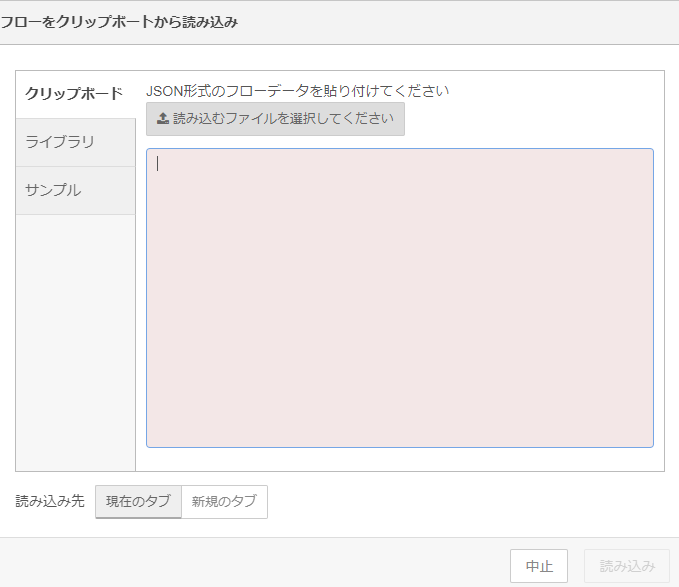This screenshot has height=587, width=679.
Task: Click the bottom of the JSON text area
Action: coord(400,435)
